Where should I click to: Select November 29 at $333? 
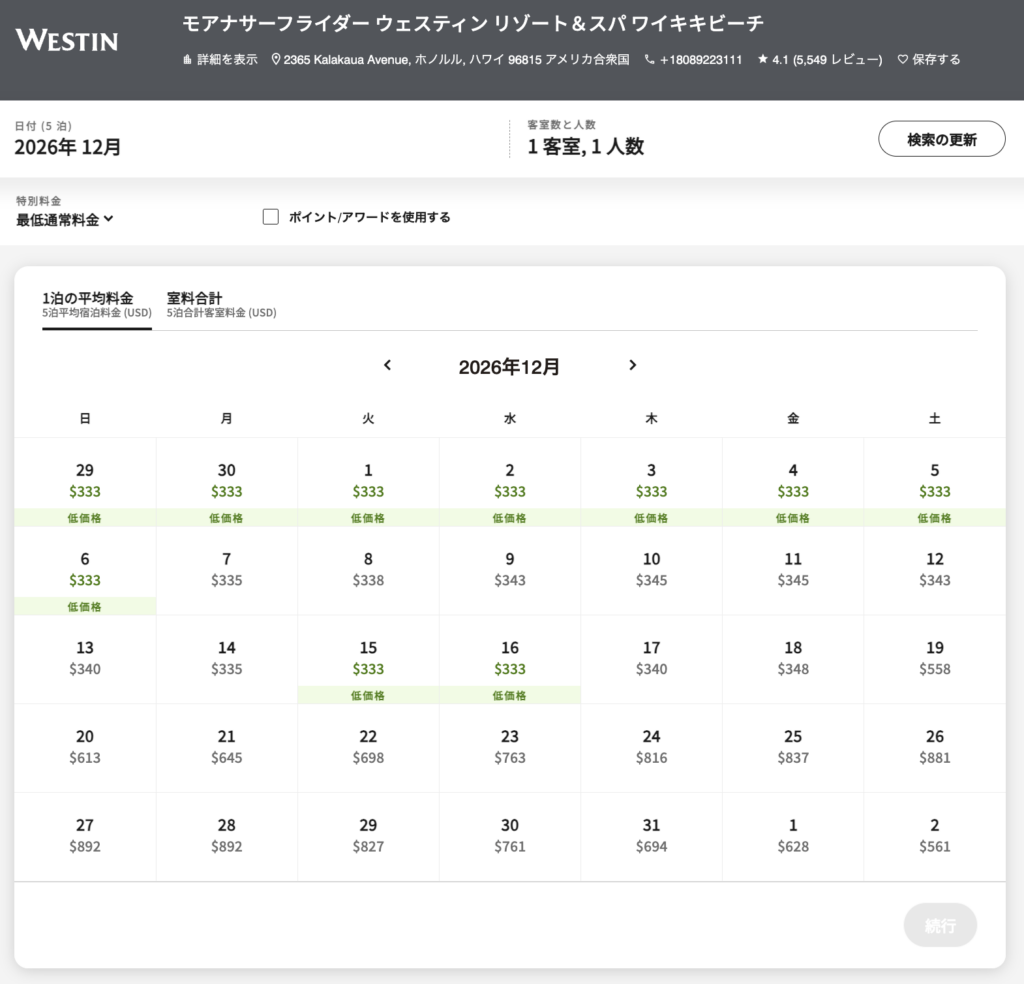click(85, 483)
